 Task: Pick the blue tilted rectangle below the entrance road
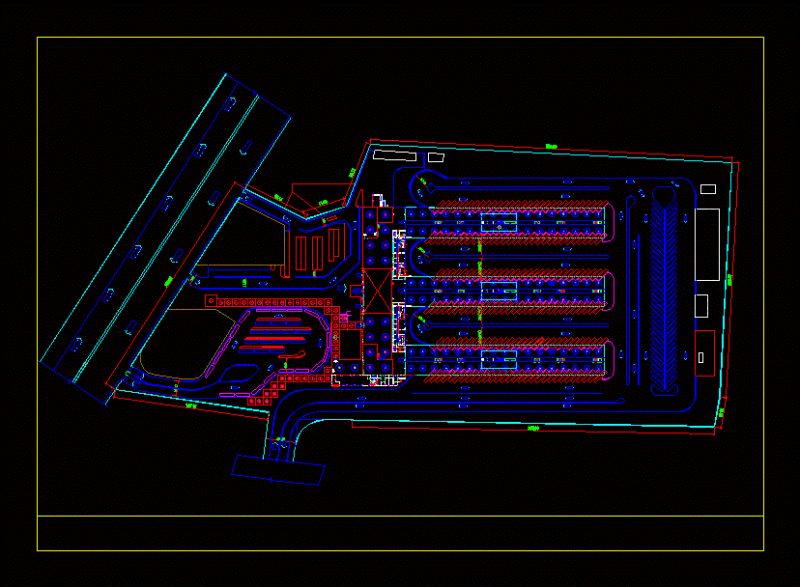pyautogui.click(x=278, y=470)
